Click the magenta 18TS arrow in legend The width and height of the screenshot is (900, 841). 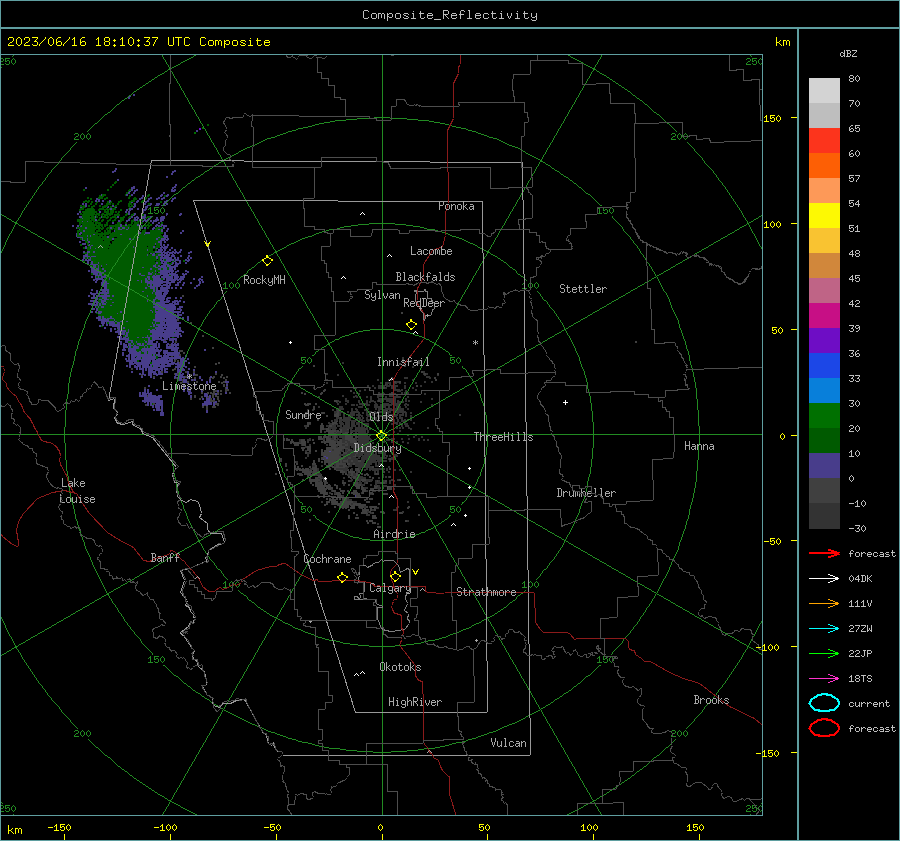824,679
